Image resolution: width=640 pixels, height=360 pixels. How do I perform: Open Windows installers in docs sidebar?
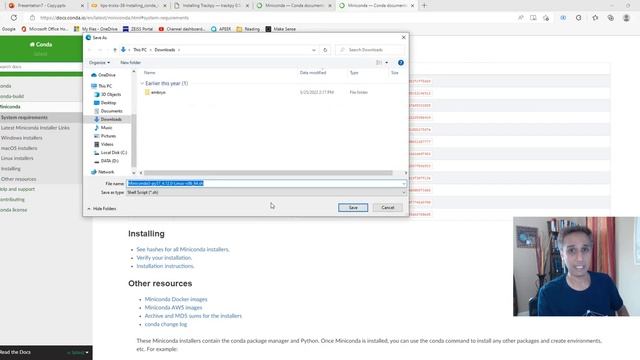pyautogui.click(x=21, y=138)
